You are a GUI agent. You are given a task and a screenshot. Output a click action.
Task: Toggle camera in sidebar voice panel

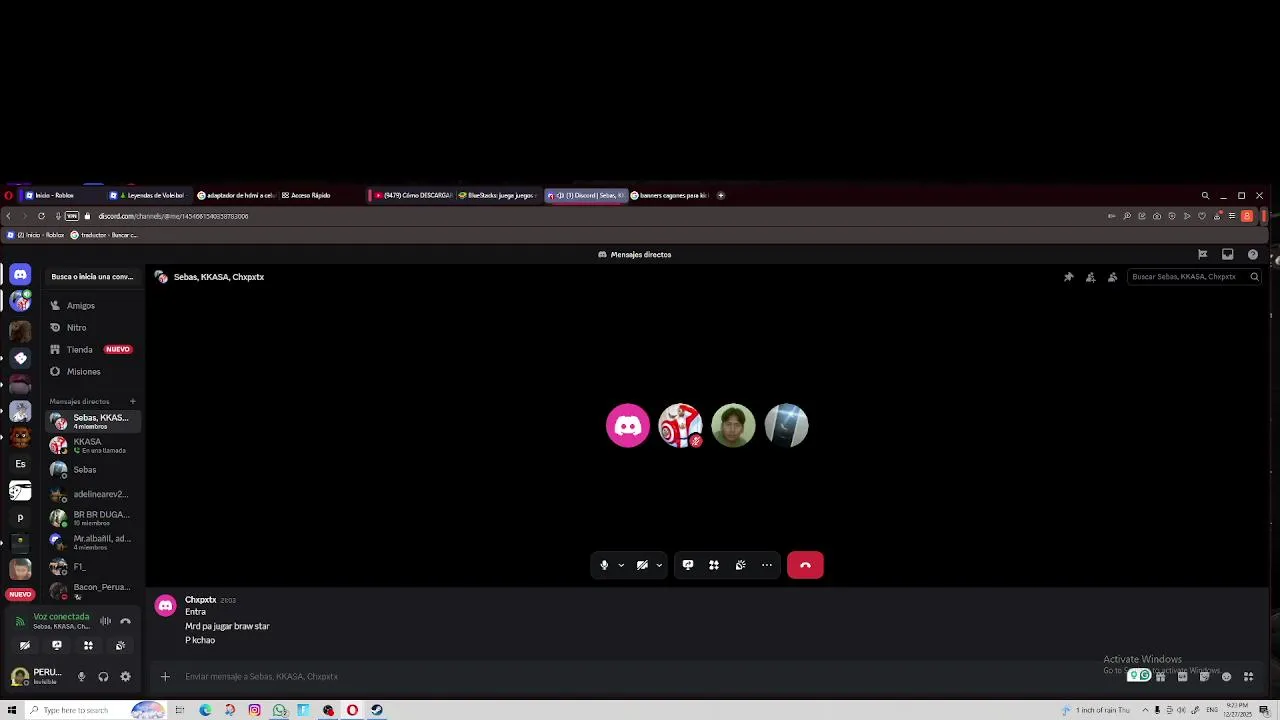coord(25,645)
